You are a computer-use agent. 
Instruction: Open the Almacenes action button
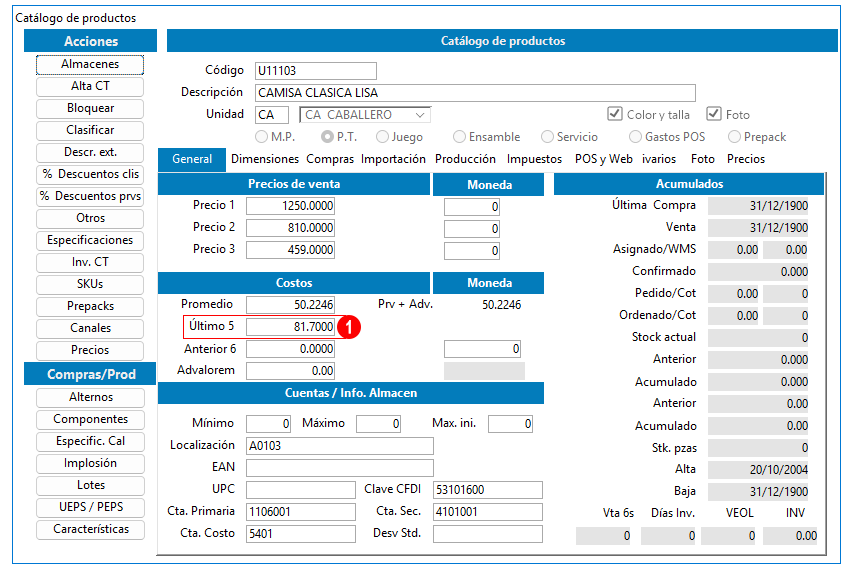[x=90, y=65]
